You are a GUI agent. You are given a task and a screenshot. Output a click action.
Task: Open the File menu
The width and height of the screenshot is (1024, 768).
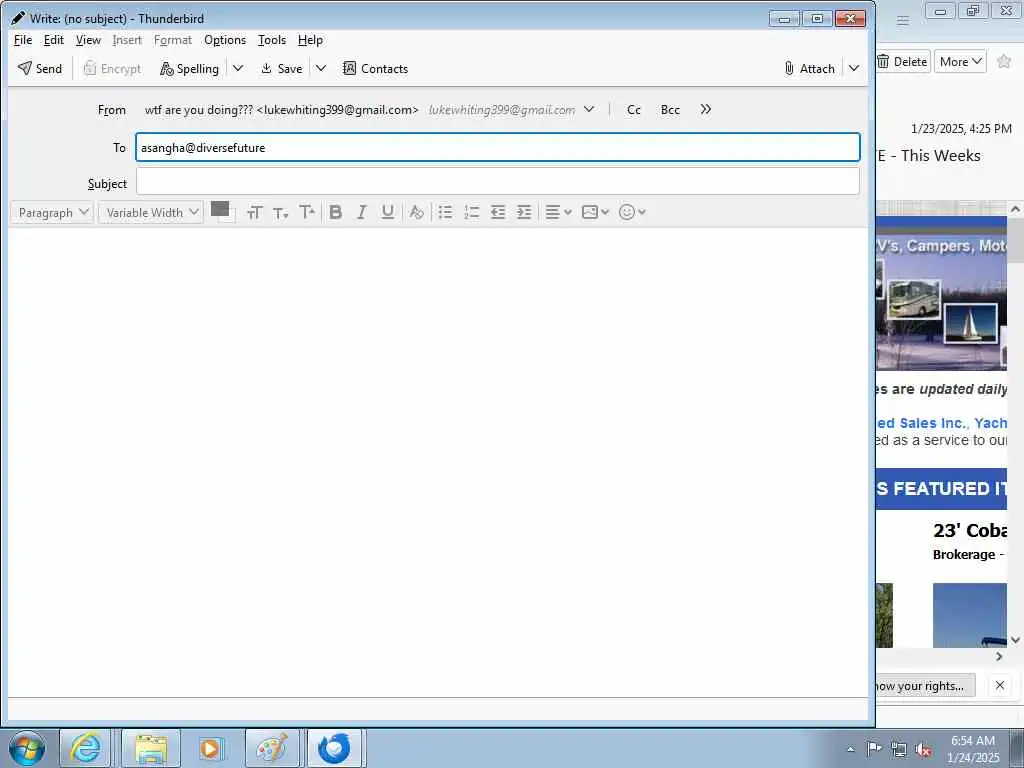tap(23, 40)
